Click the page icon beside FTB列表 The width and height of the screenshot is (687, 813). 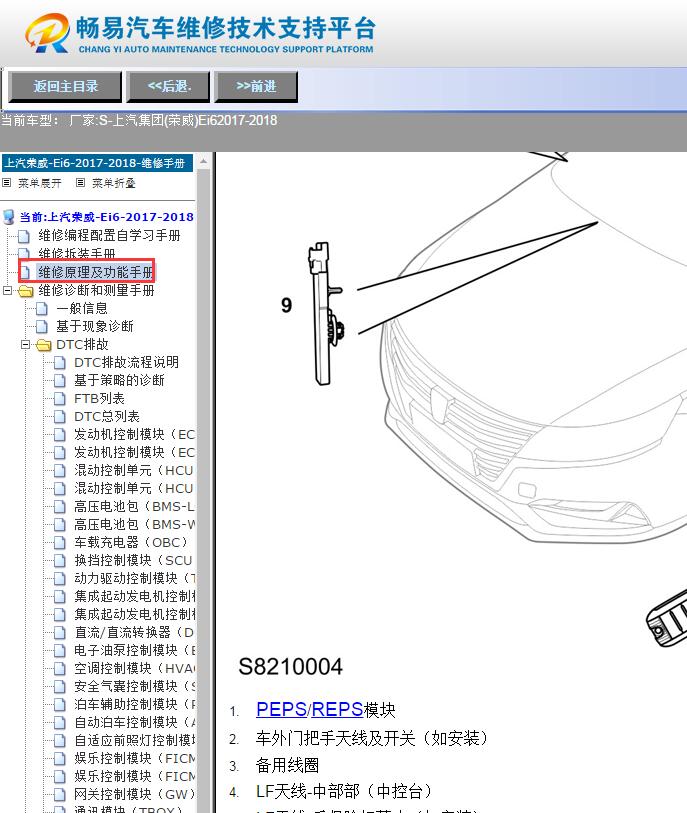point(60,399)
